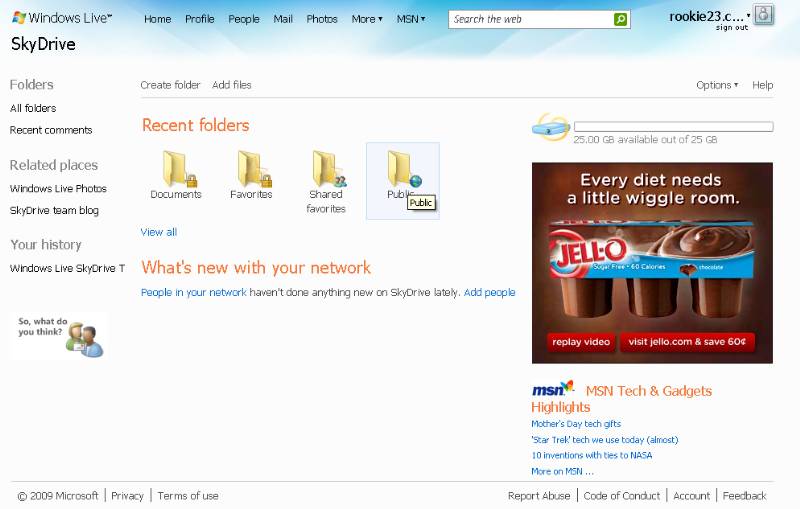Click the Feedback footer link
800x509 pixels.
pyautogui.click(x=744, y=496)
